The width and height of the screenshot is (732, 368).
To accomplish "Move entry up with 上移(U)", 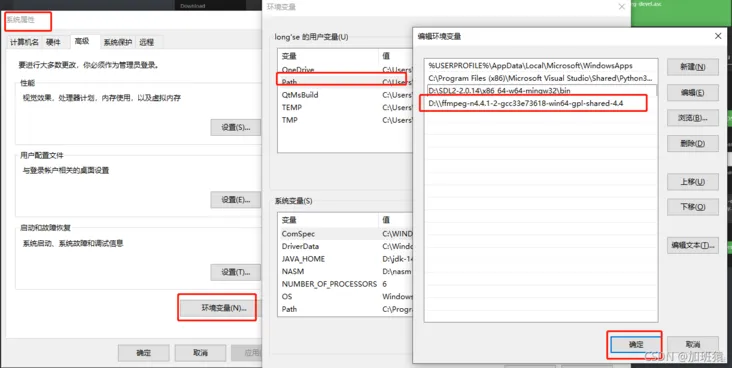I will 692,182.
